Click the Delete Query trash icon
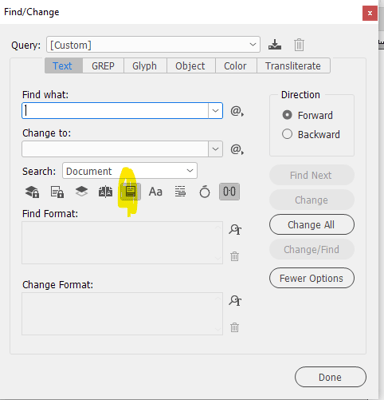The image size is (384, 400). click(x=299, y=45)
